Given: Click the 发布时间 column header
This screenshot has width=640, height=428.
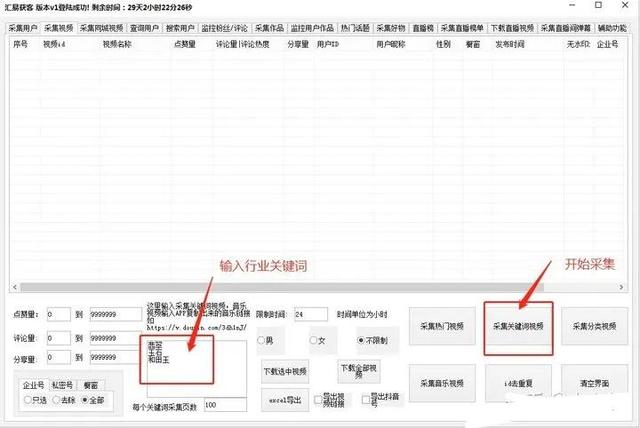Looking at the screenshot, I should tap(510, 44).
